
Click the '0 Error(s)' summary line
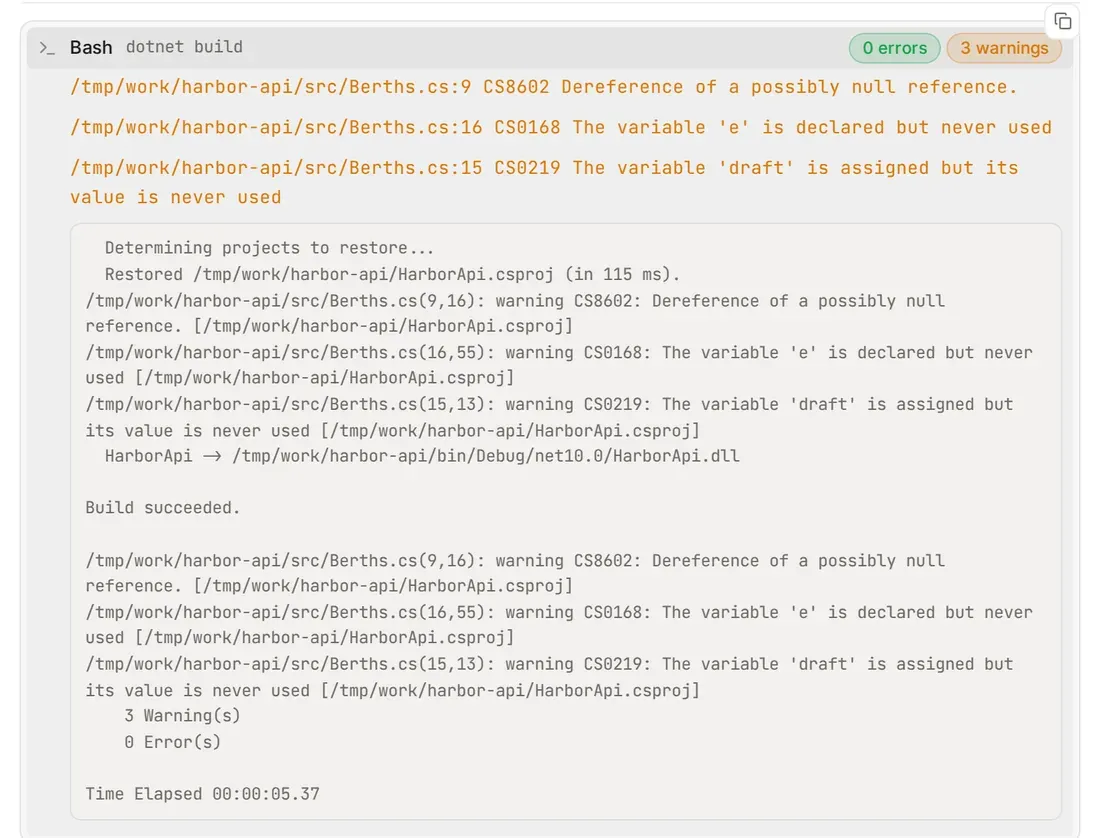tap(173, 742)
